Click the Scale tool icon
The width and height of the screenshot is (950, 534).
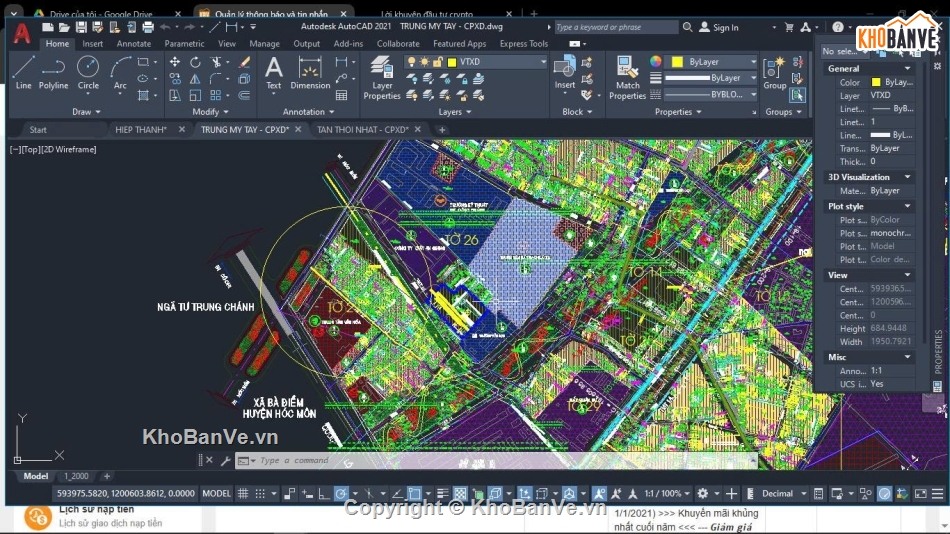[195, 95]
